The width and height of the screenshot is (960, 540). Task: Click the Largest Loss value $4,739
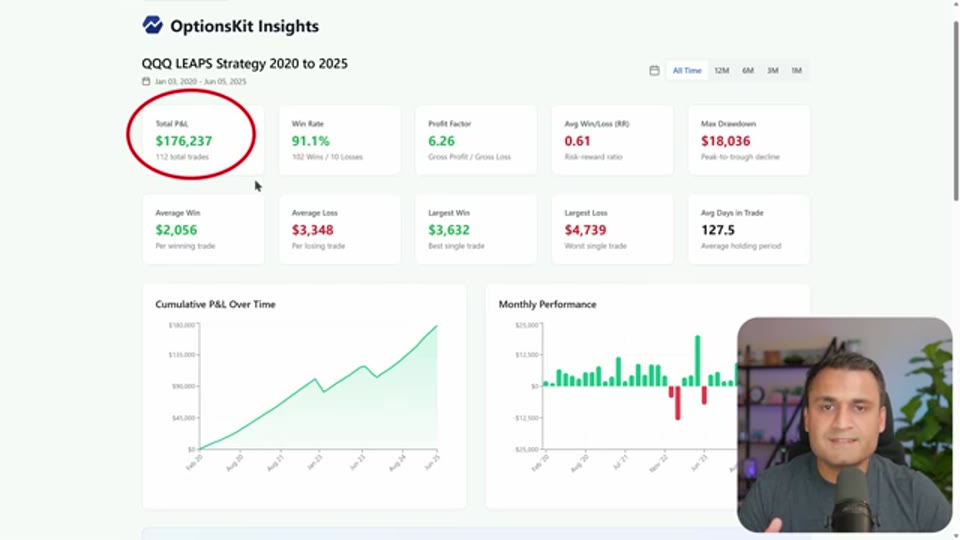(x=585, y=230)
